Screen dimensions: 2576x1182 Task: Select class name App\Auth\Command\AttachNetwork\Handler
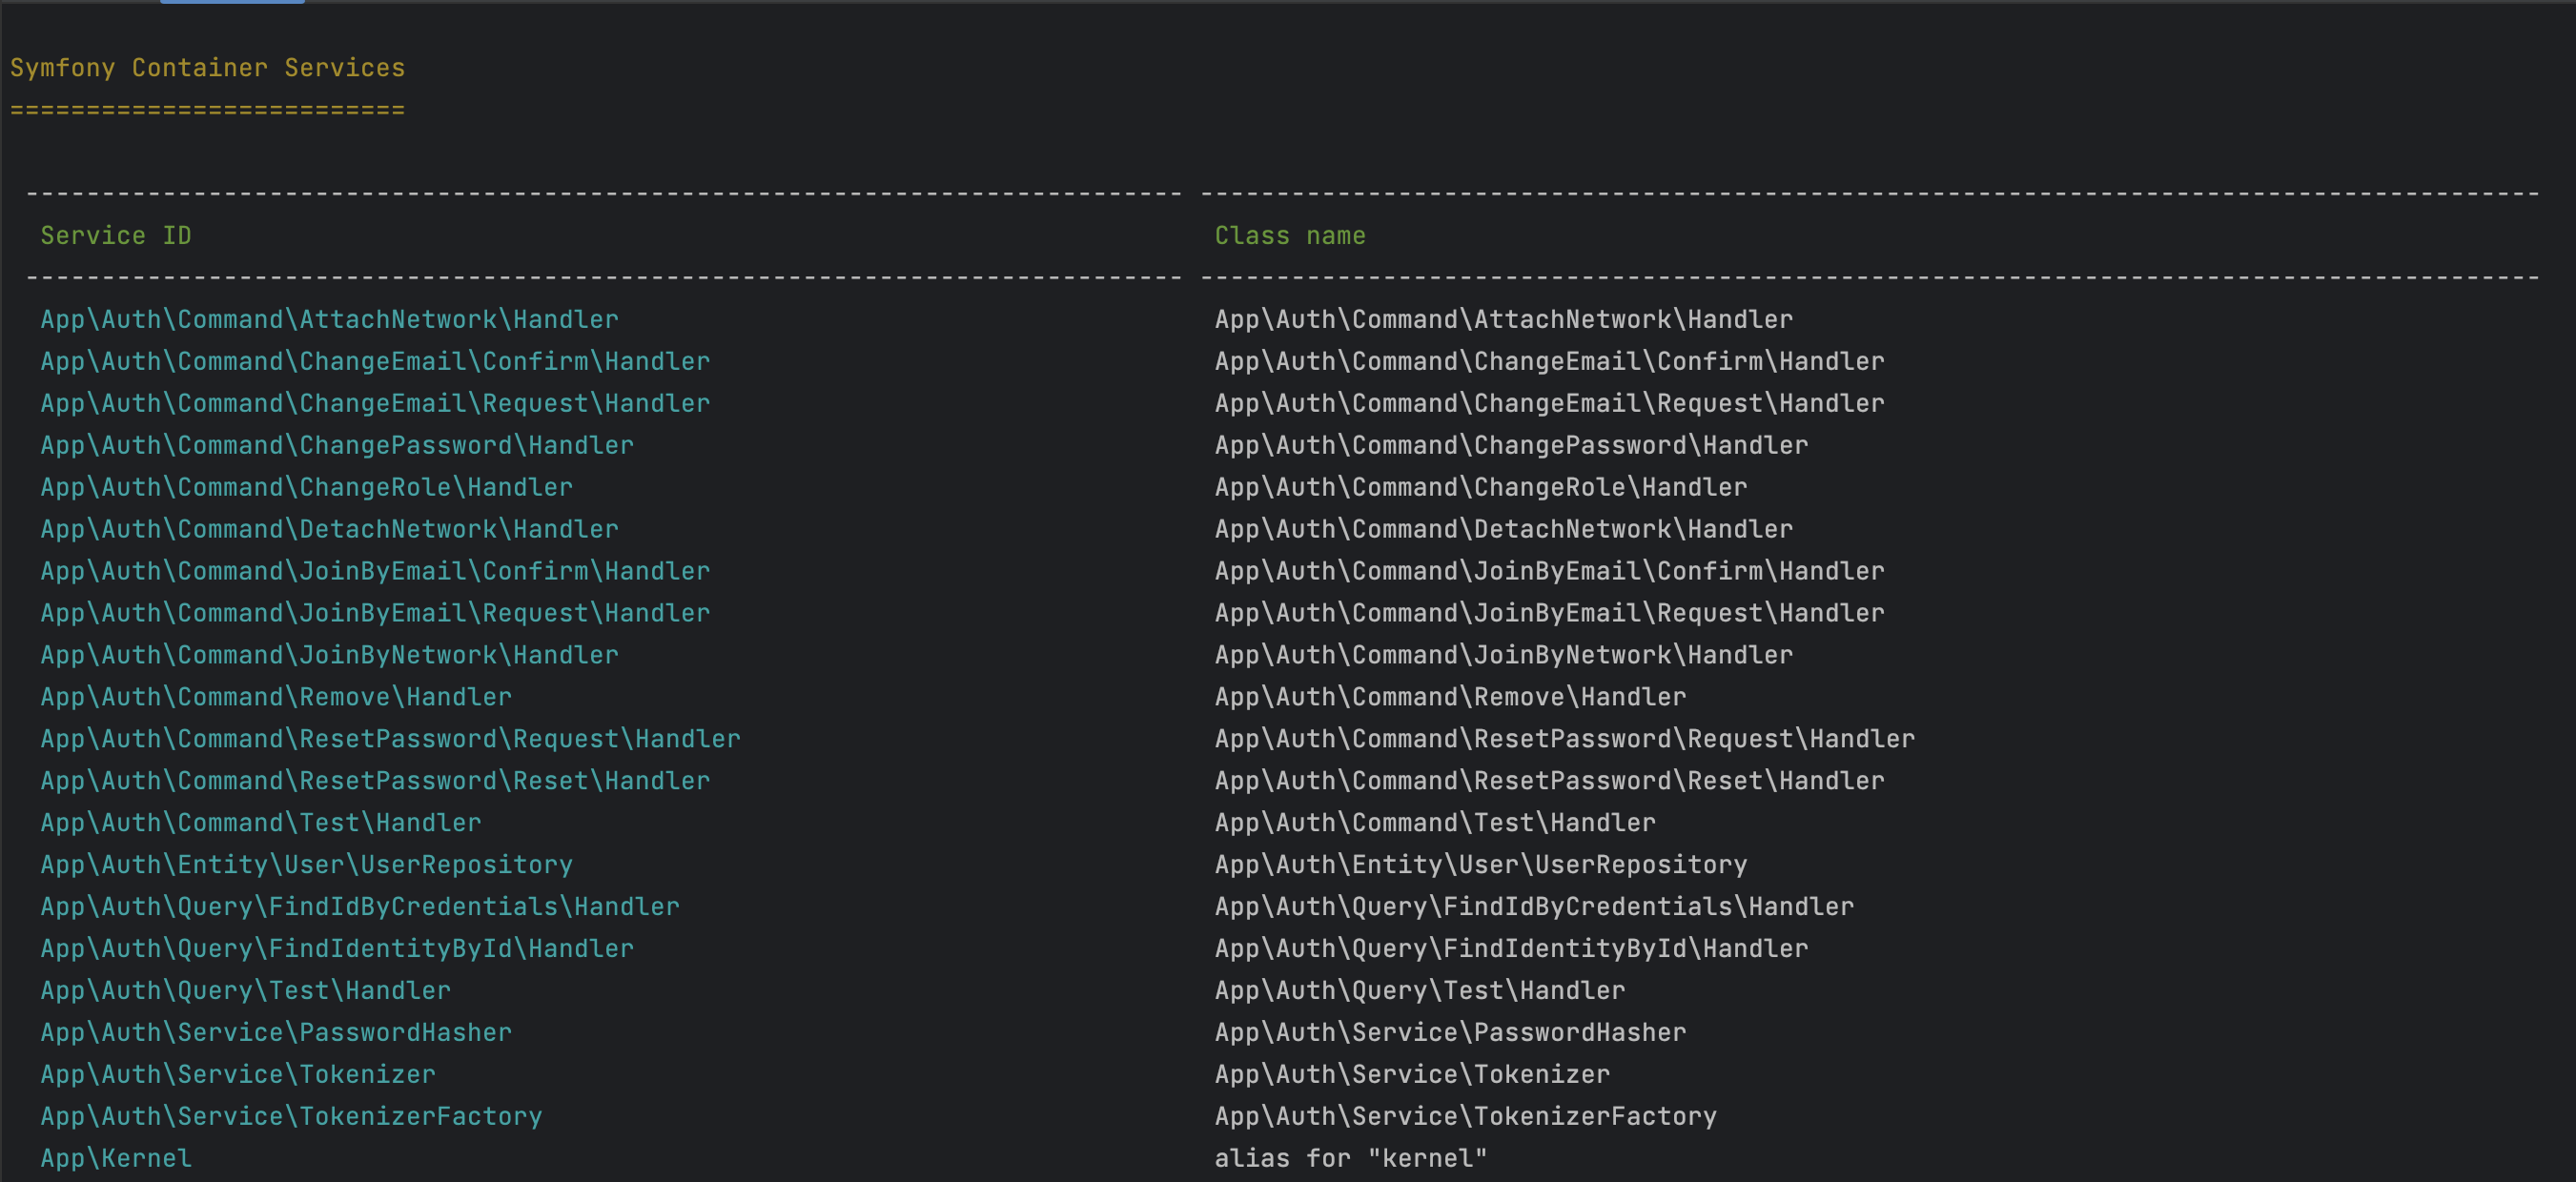pyautogui.click(x=1504, y=320)
